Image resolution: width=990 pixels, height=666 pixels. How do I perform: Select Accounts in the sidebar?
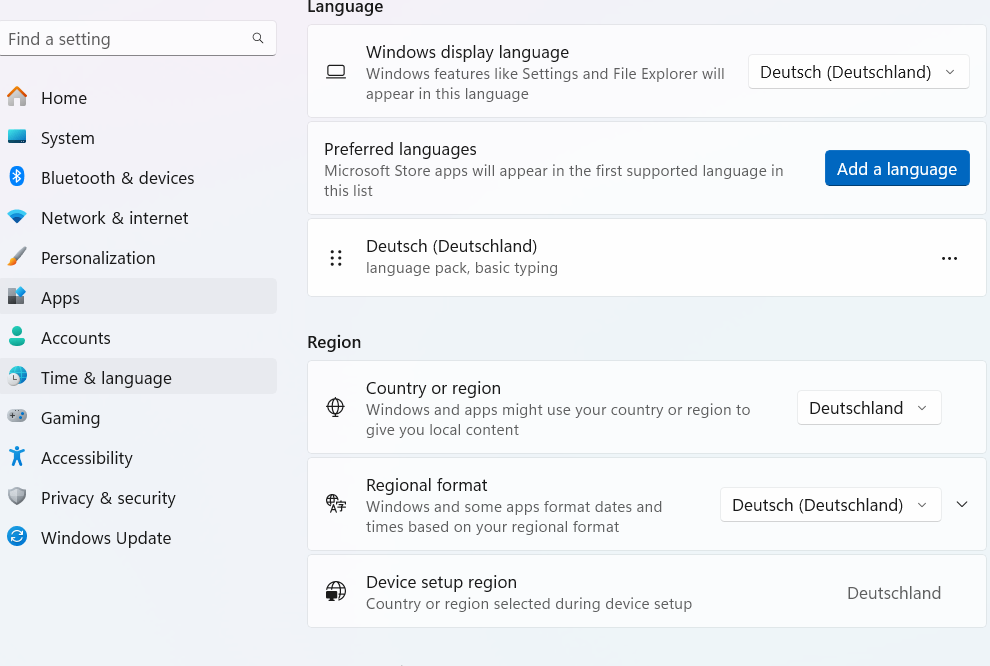click(x=76, y=338)
